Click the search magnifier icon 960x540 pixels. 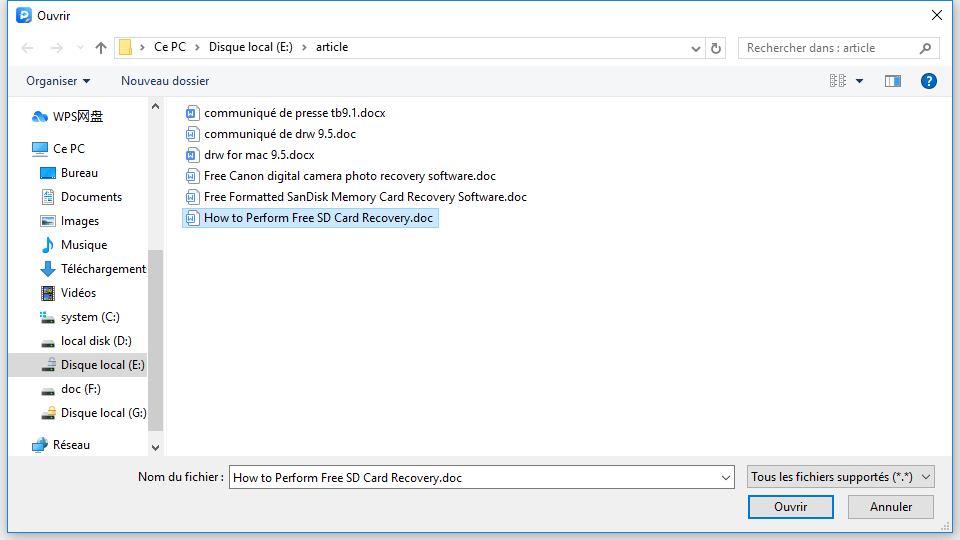click(x=925, y=48)
